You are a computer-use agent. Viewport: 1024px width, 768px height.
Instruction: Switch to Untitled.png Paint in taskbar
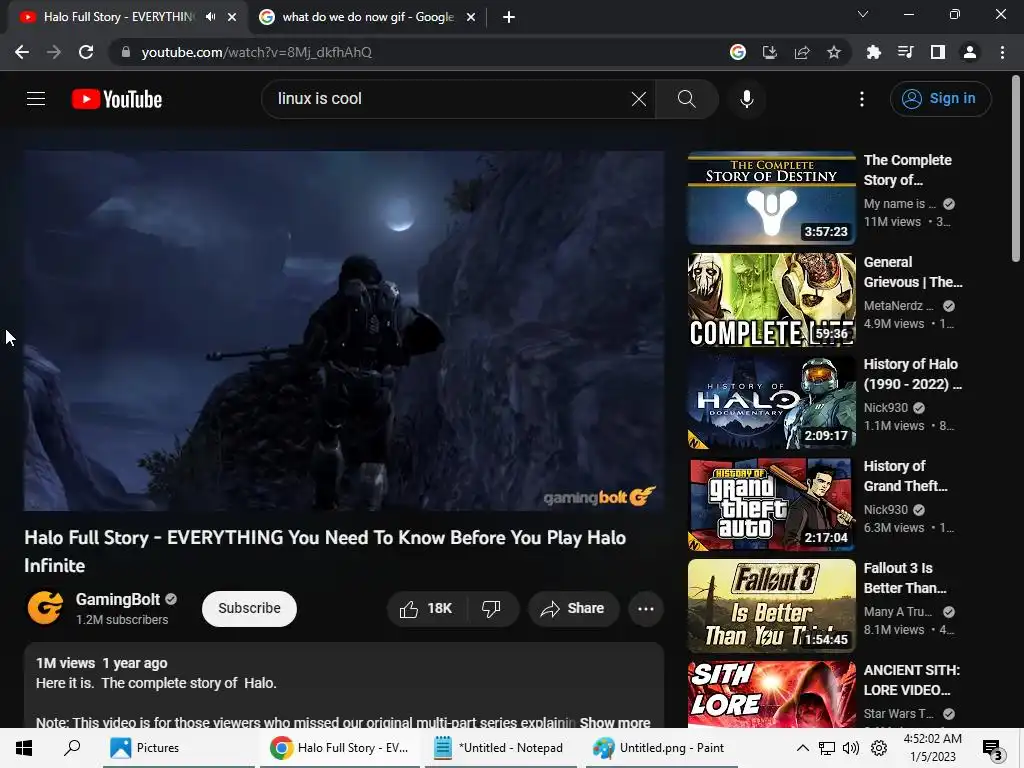(661, 748)
